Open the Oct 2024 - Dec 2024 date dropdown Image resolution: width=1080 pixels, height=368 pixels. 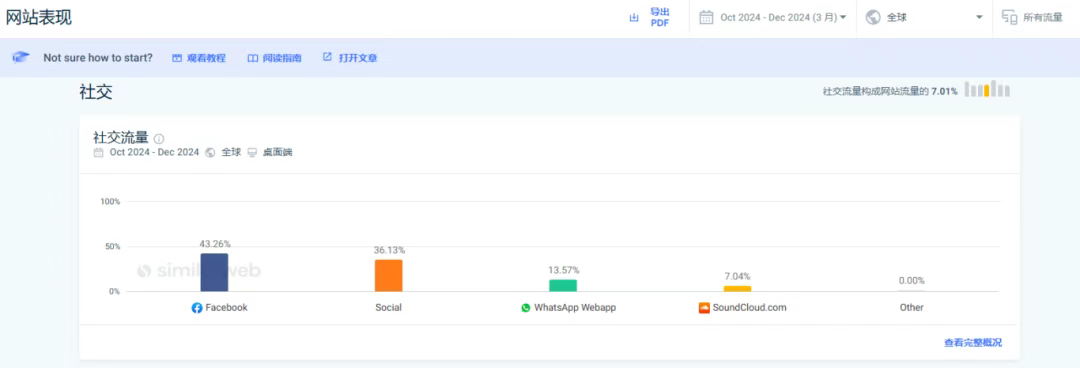click(x=773, y=18)
